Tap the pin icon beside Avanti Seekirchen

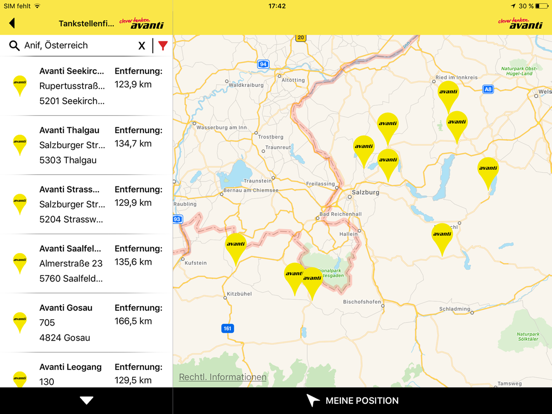(20, 86)
